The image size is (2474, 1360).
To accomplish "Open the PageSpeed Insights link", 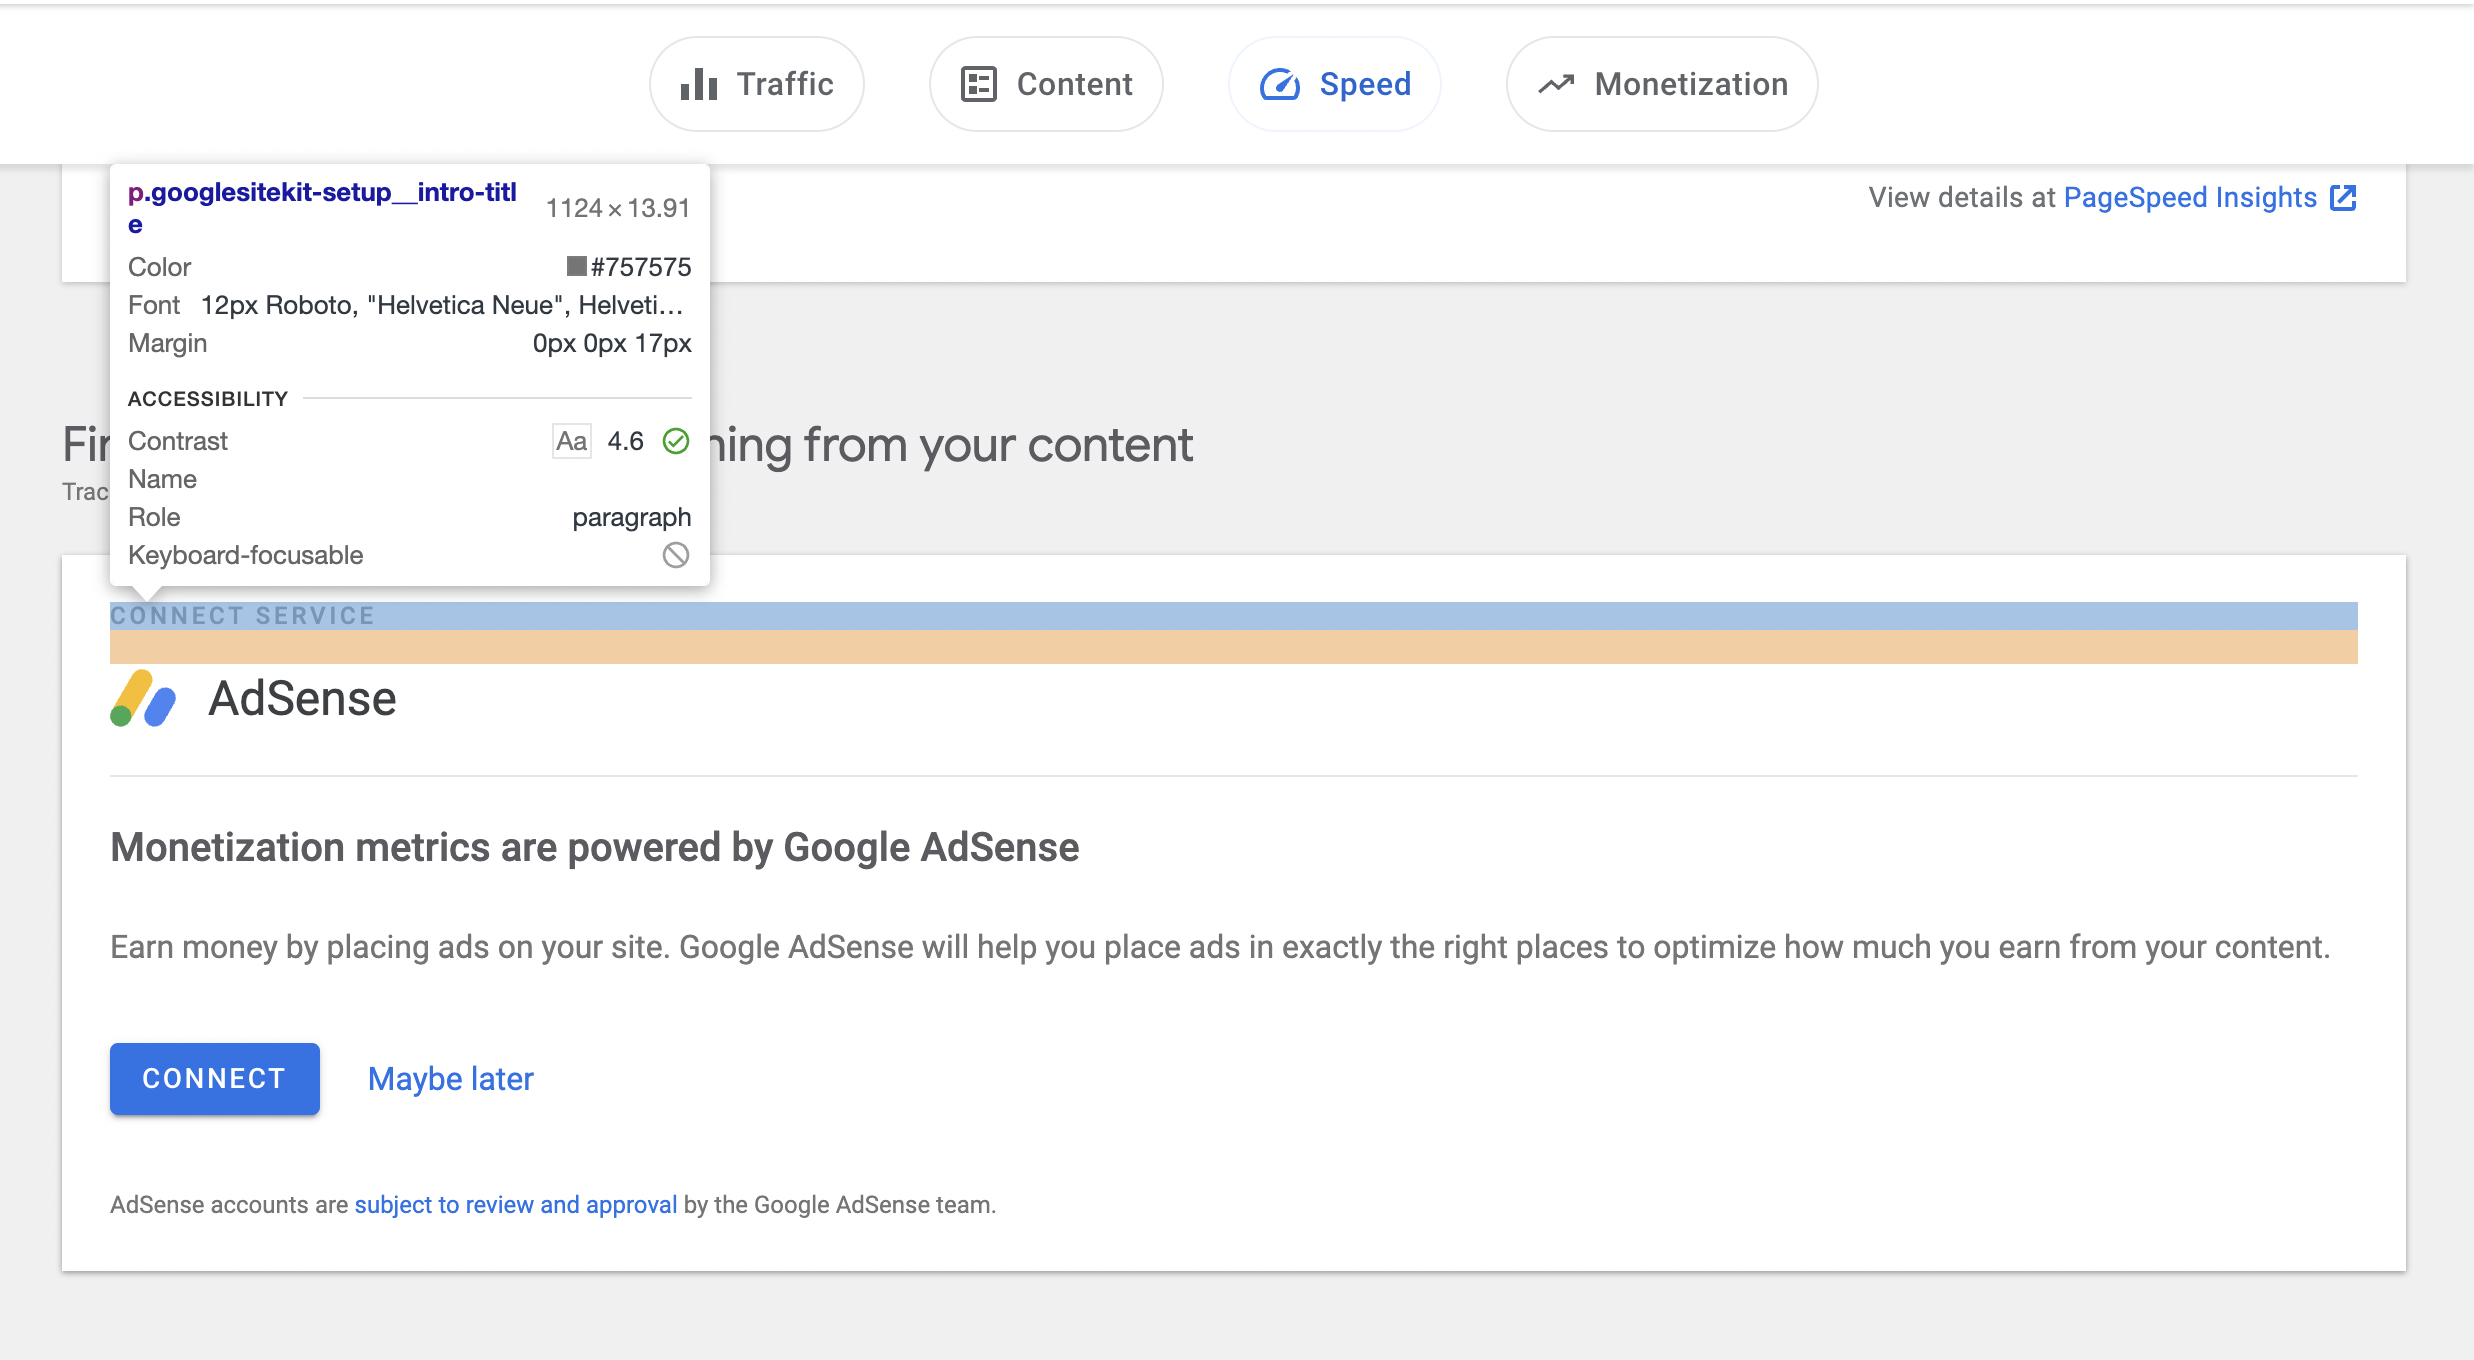I will point(2189,198).
